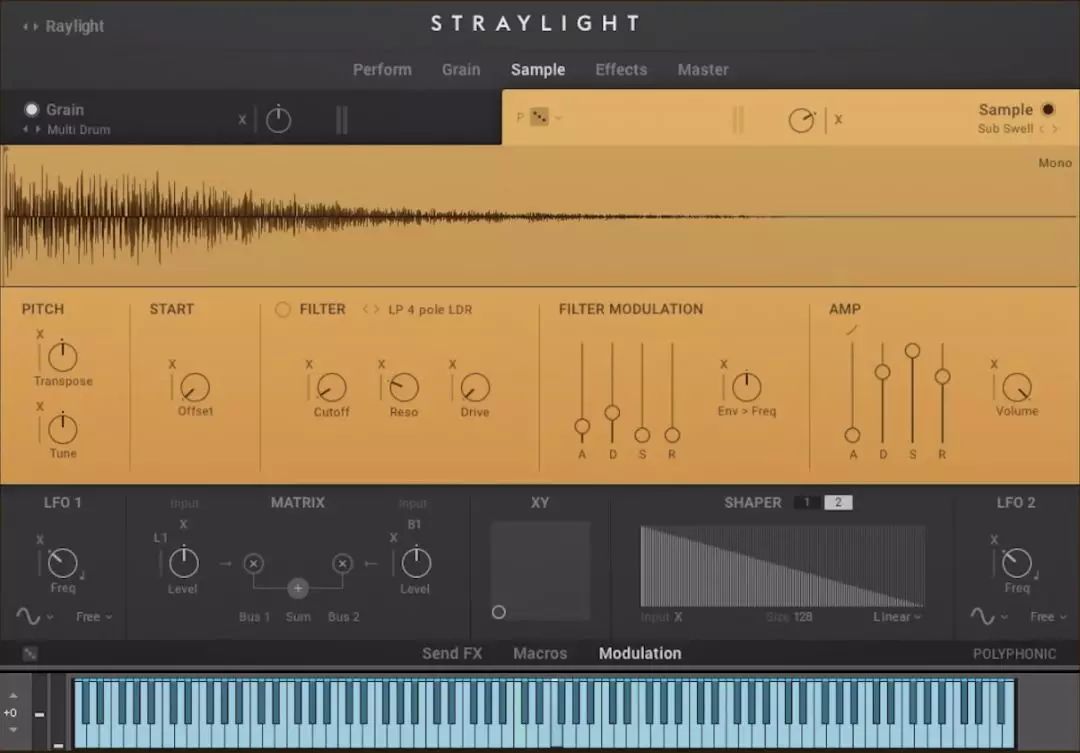
Task: Open the Effects tab
Action: [621, 70]
